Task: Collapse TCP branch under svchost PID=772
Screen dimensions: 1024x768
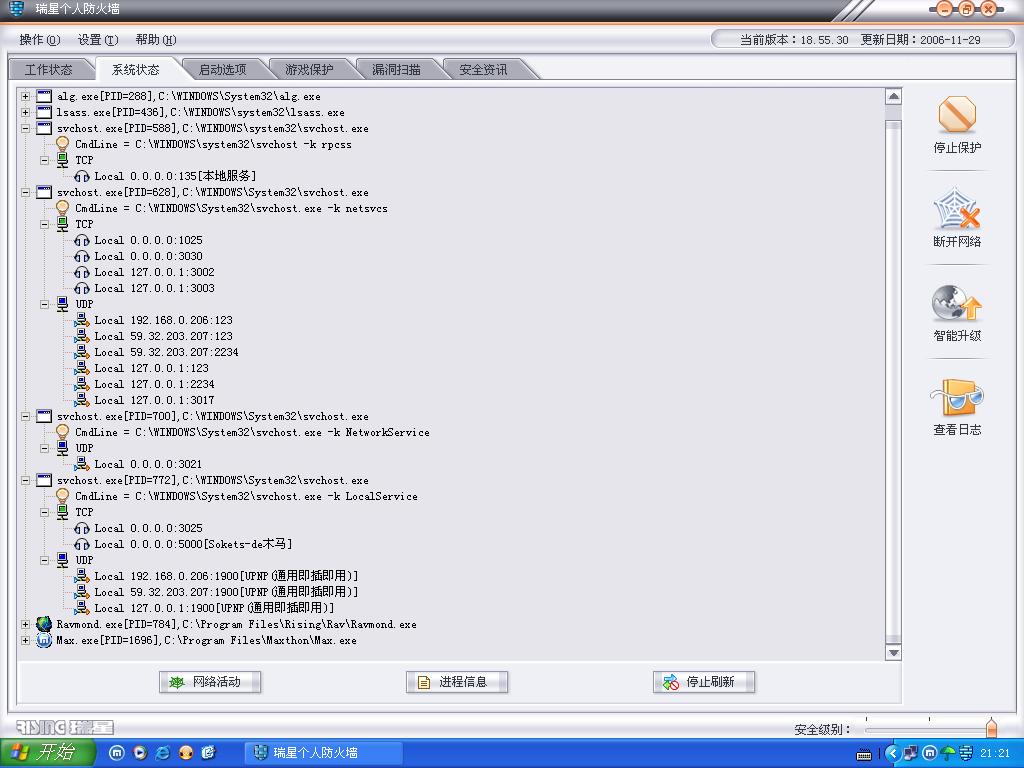Action: coord(44,513)
